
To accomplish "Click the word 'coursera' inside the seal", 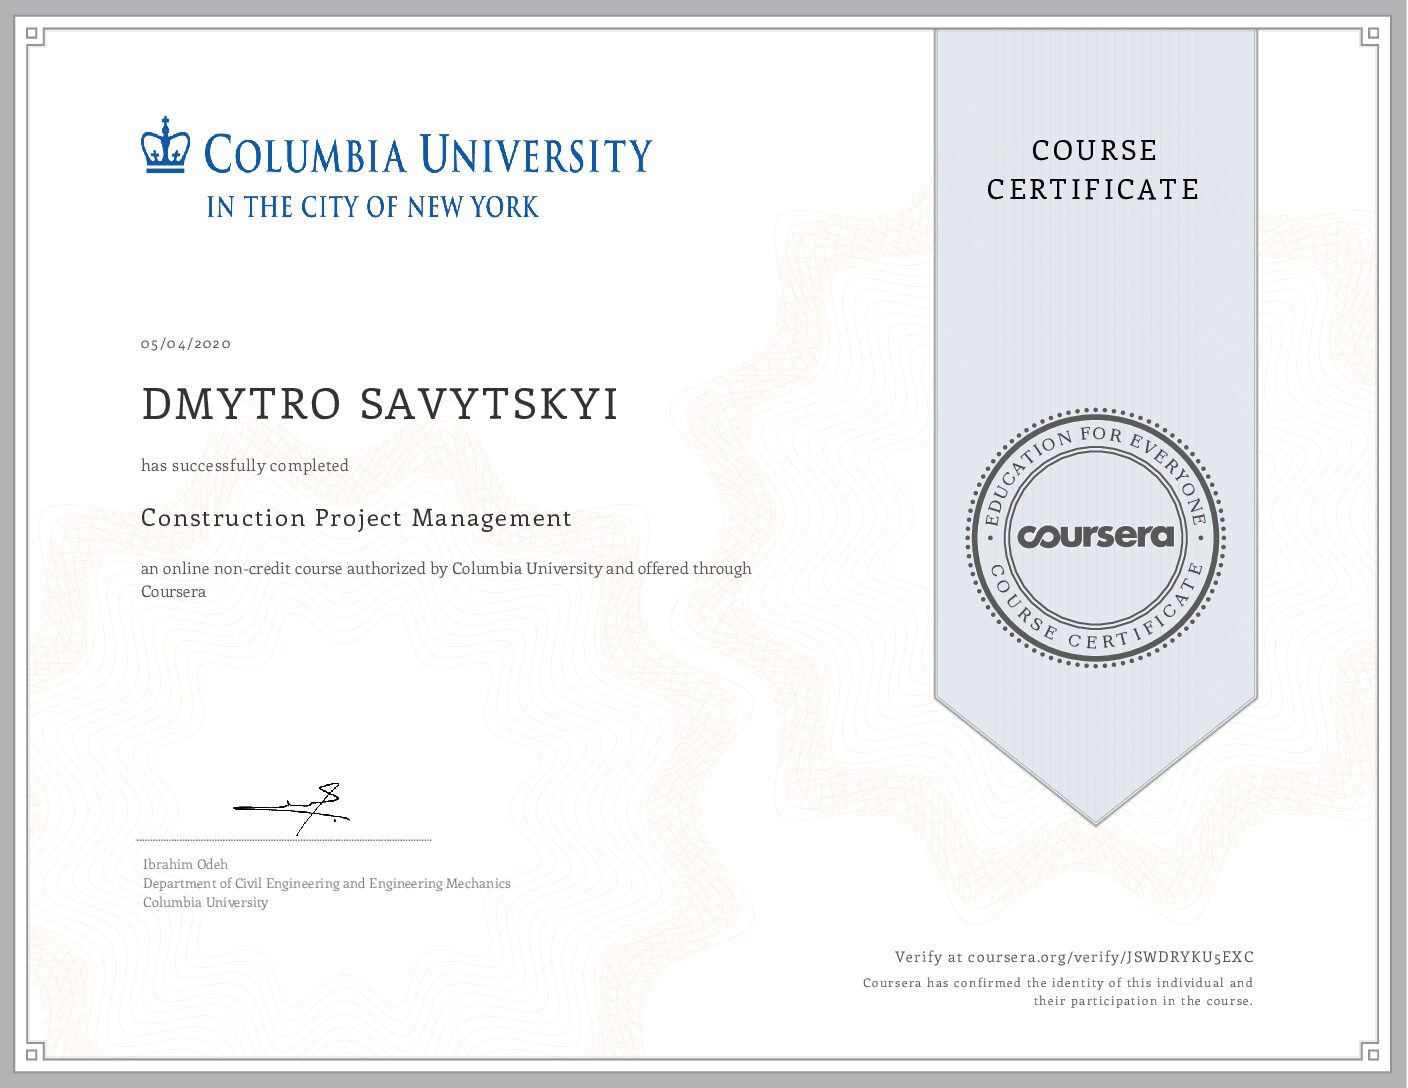I will pyautogui.click(x=1096, y=537).
